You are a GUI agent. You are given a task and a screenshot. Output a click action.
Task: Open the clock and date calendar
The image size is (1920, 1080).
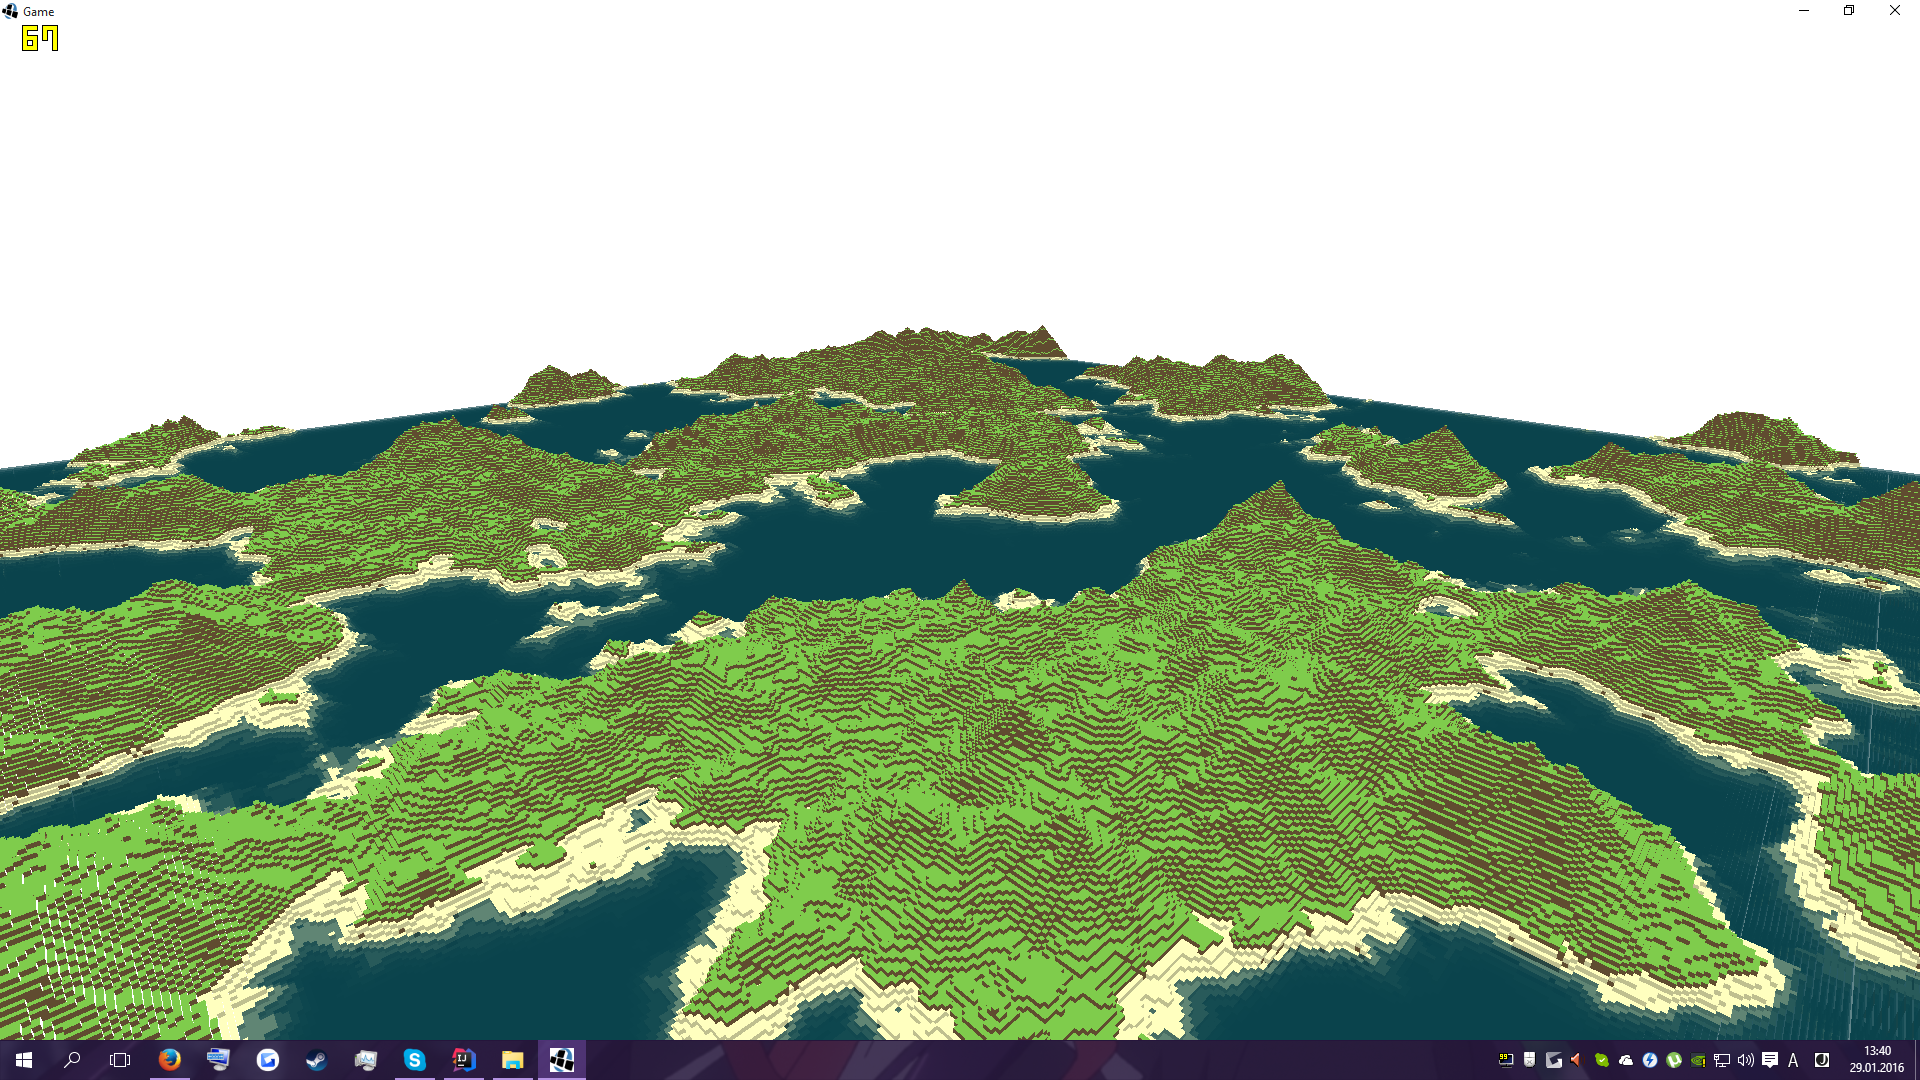pyautogui.click(x=1876, y=1060)
